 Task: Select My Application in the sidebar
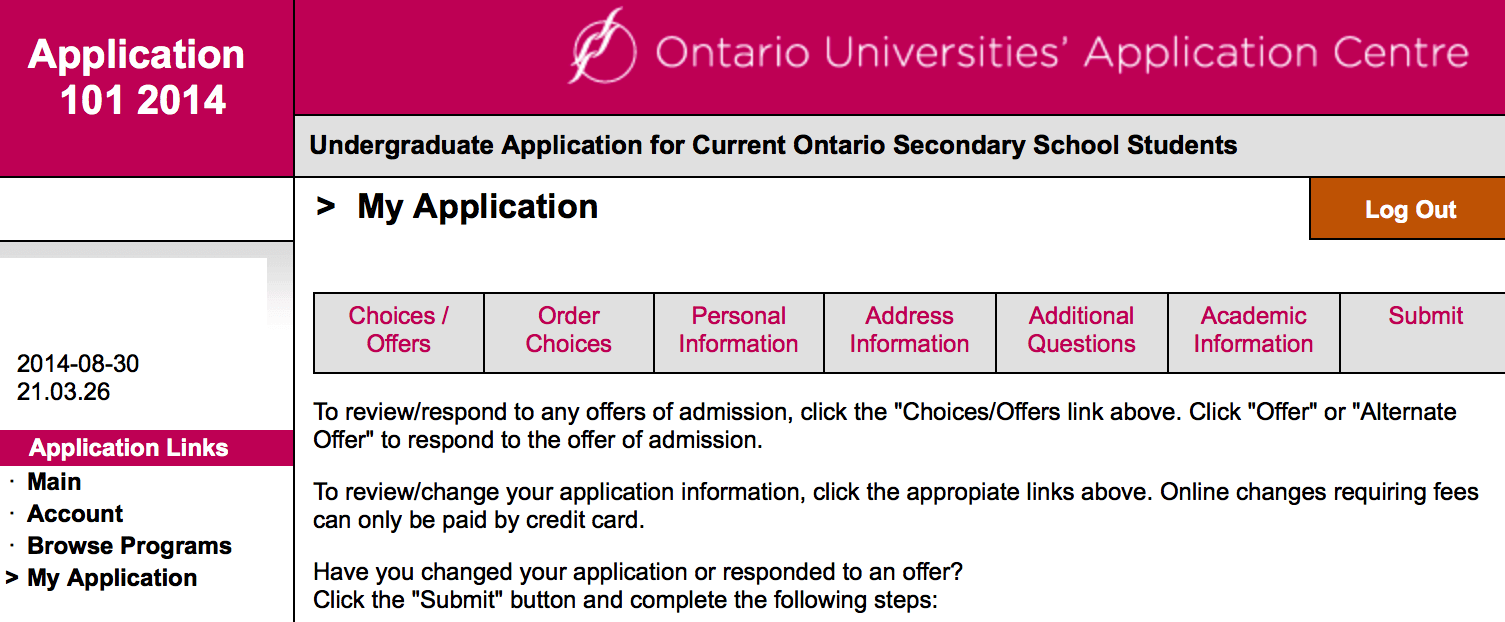pos(112,578)
